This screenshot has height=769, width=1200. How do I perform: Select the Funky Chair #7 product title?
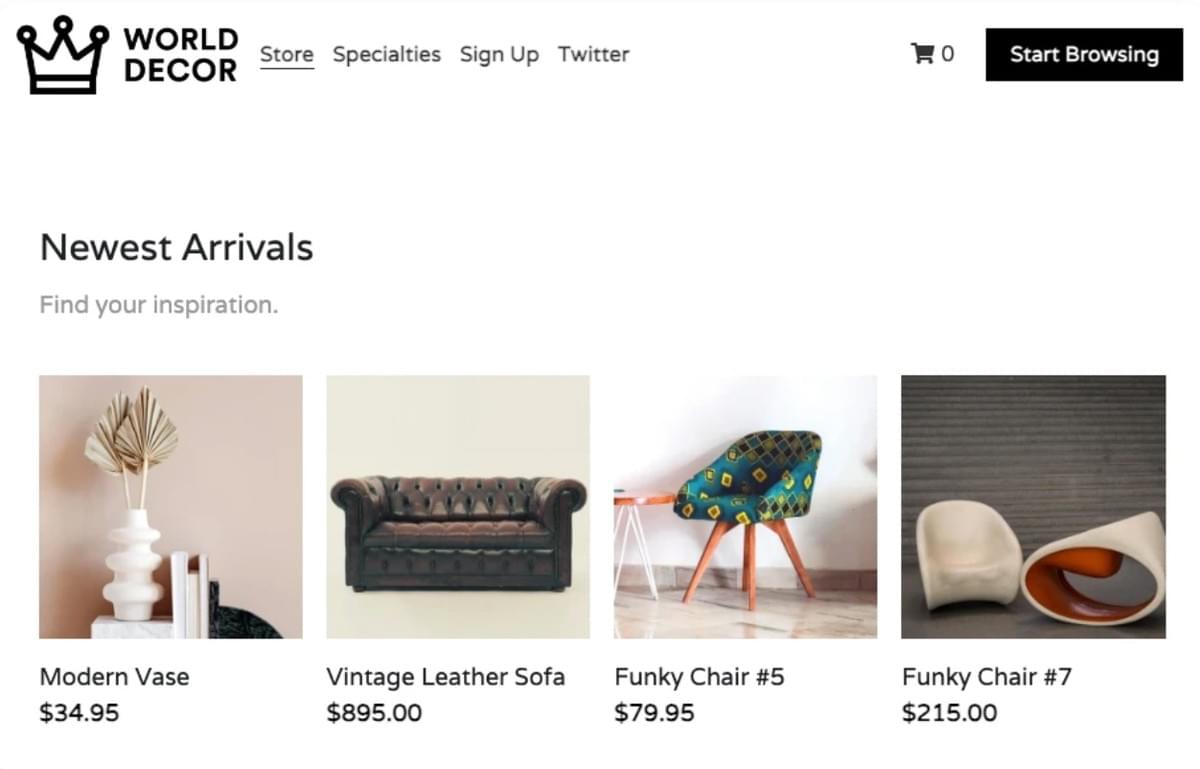point(987,677)
